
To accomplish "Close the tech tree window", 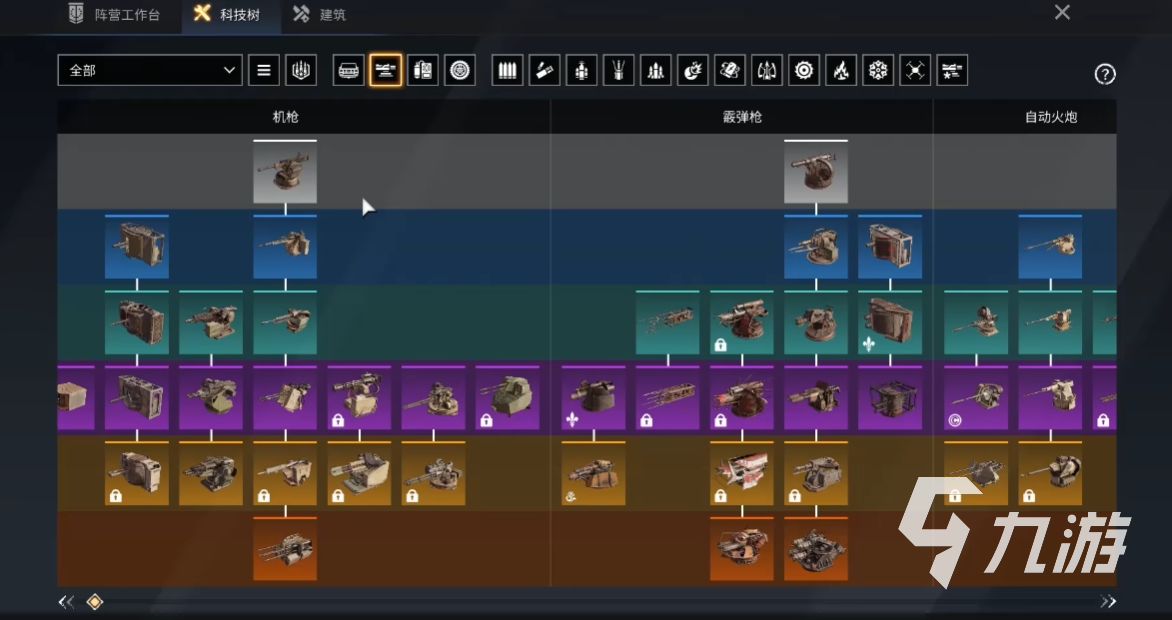I will [1062, 12].
